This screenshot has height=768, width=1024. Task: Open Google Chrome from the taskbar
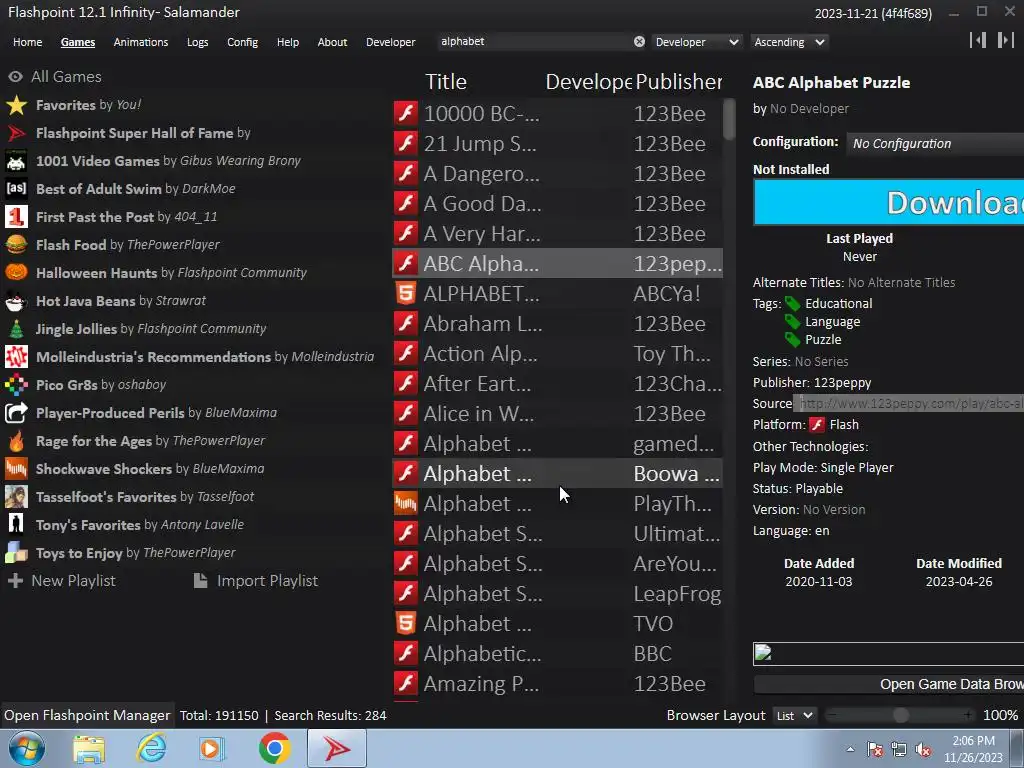(274, 748)
